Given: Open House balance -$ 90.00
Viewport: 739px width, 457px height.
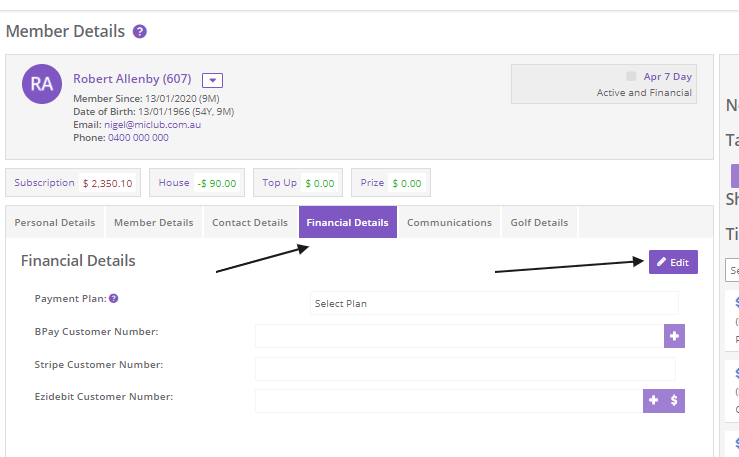Looking at the screenshot, I should pyautogui.click(x=197, y=183).
